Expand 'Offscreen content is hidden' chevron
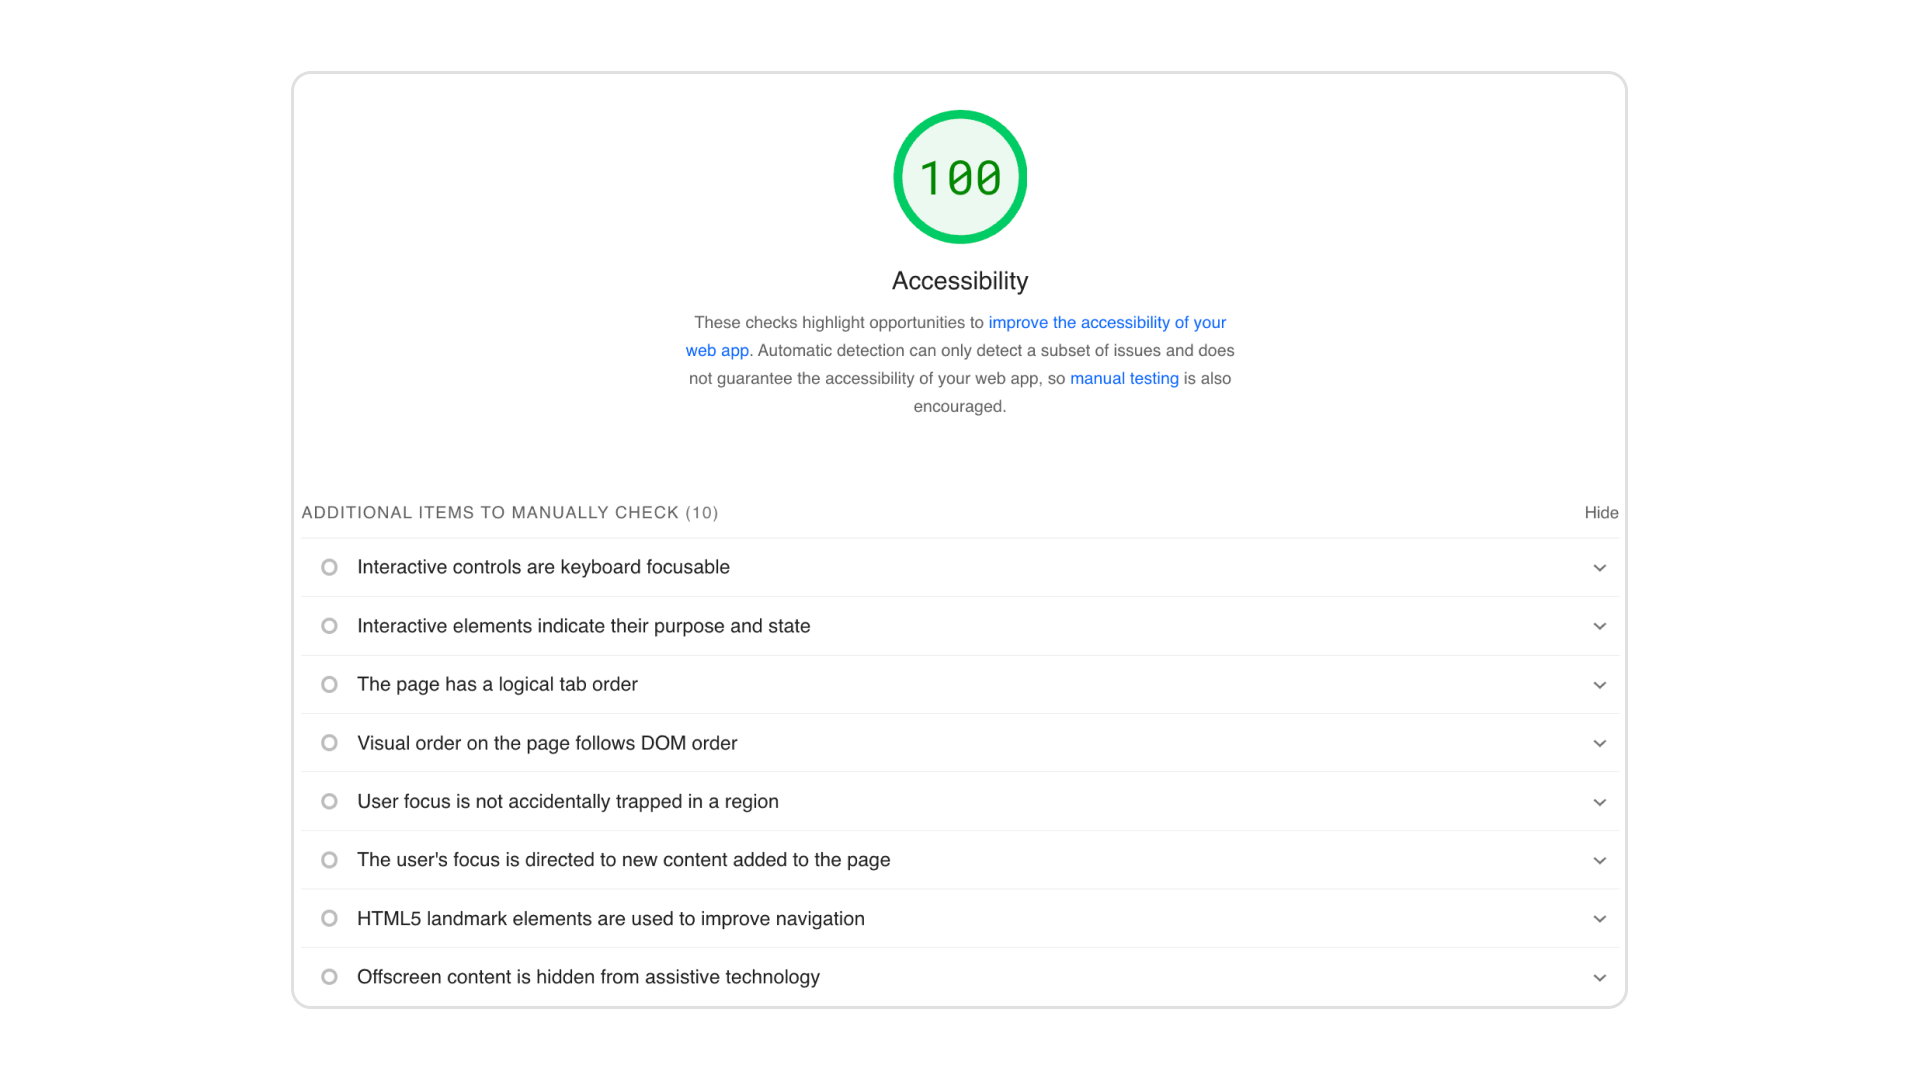Screen dimensions: 1920x1080 [1600, 977]
